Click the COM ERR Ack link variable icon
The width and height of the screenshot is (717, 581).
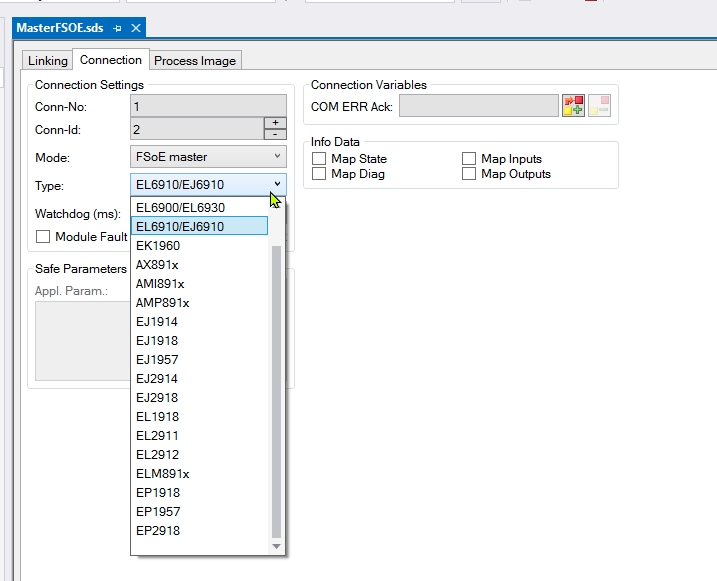573,106
